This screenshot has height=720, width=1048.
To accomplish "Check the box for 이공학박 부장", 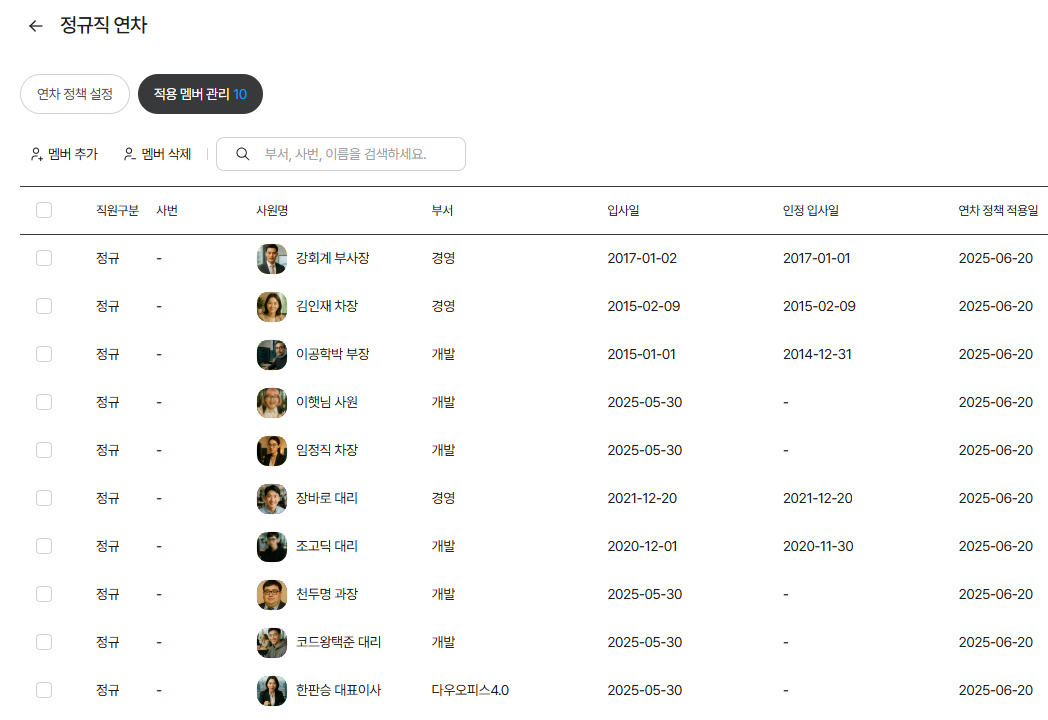I will tap(44, 354).
